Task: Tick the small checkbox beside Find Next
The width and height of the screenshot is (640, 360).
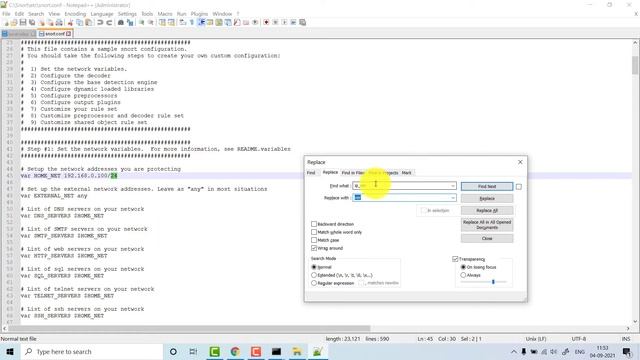Action: click(x=519, y=187)
